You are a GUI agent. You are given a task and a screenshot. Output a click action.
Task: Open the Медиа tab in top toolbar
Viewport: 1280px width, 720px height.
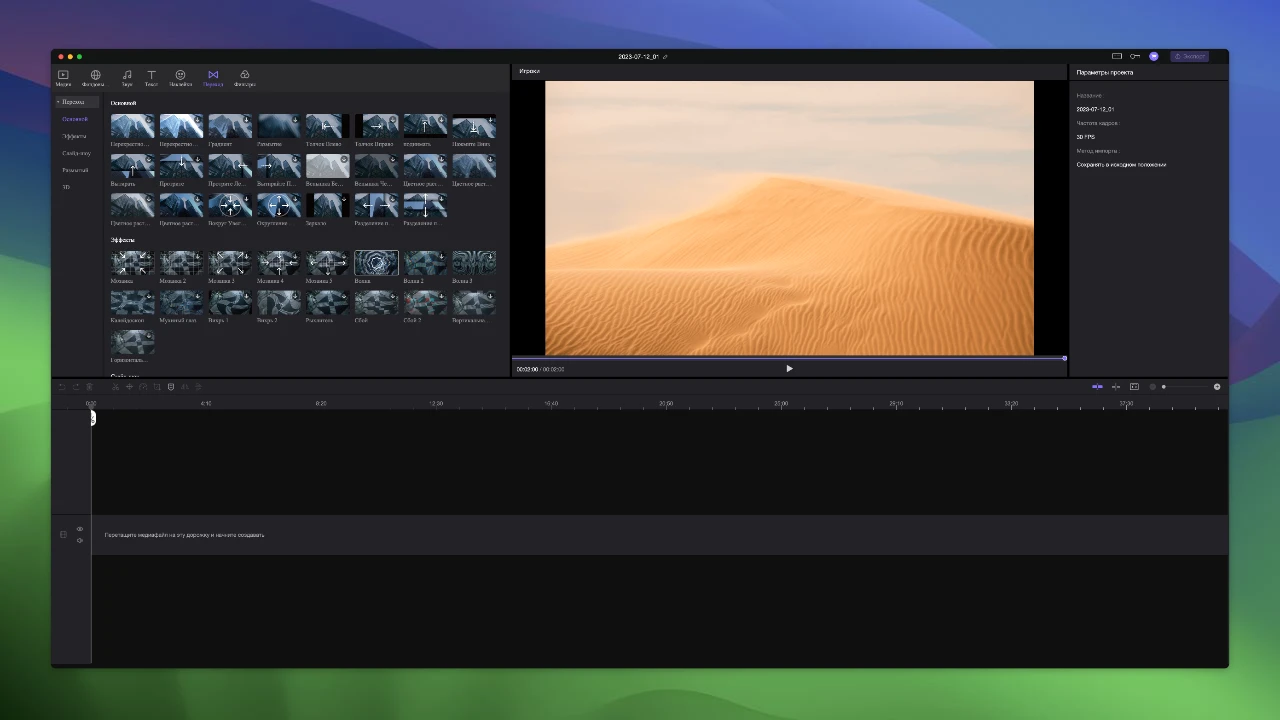63,77
